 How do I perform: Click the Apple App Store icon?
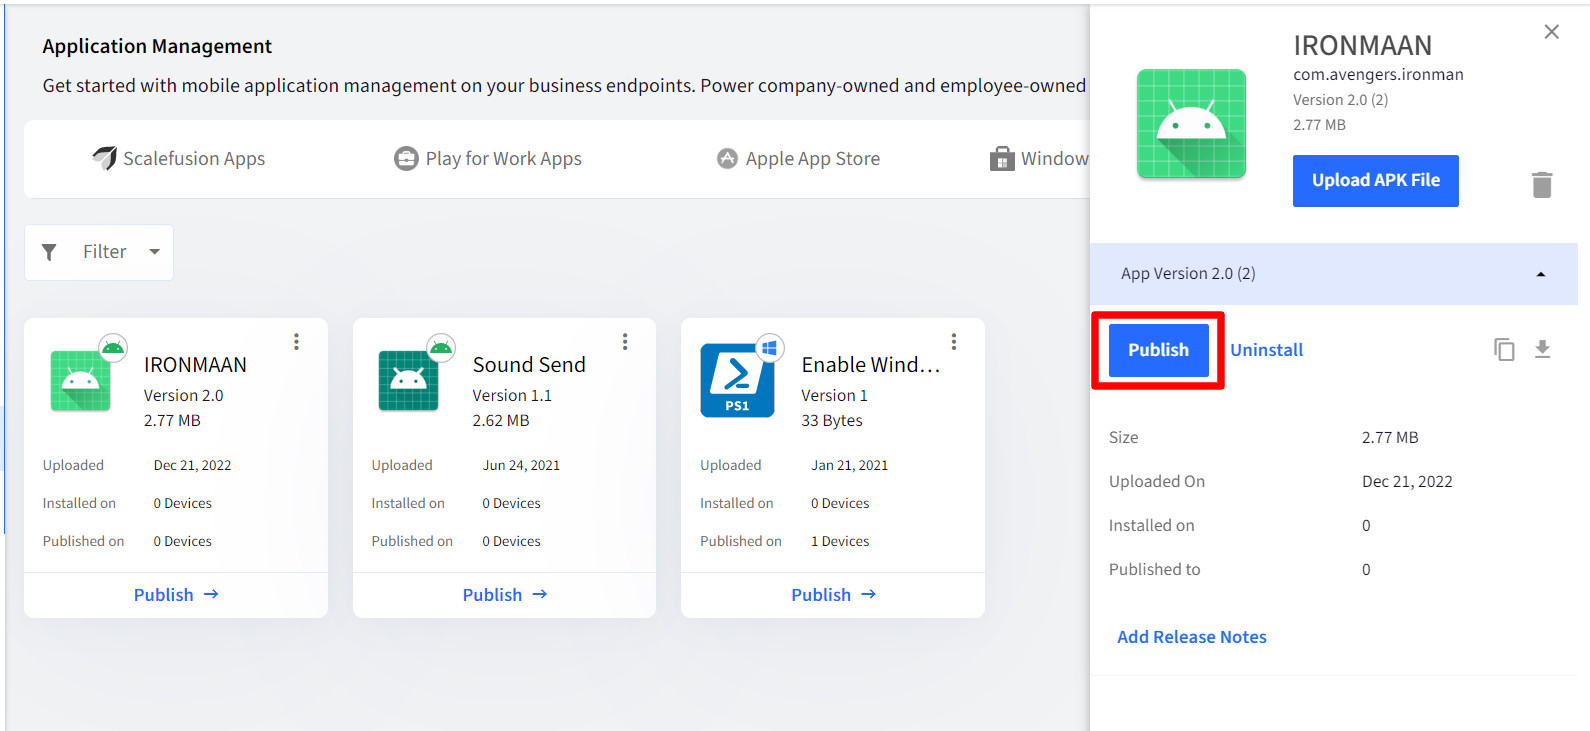[x=727, y=159]
